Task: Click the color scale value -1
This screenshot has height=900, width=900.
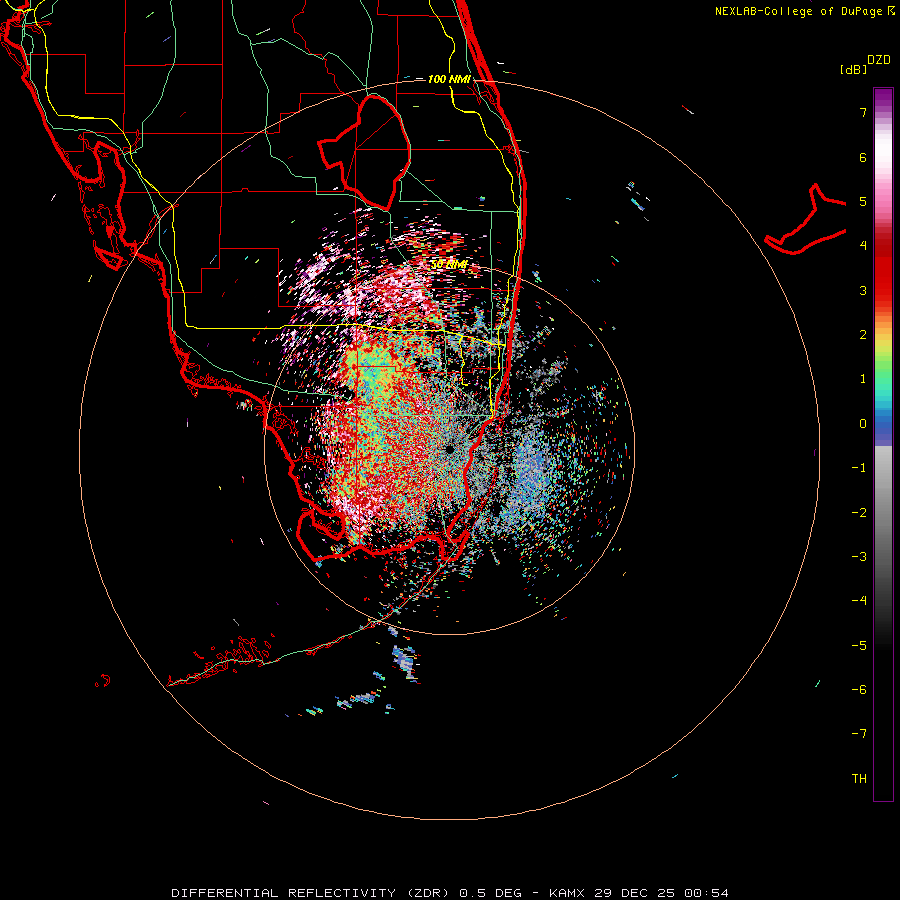Action: point(859,468)
